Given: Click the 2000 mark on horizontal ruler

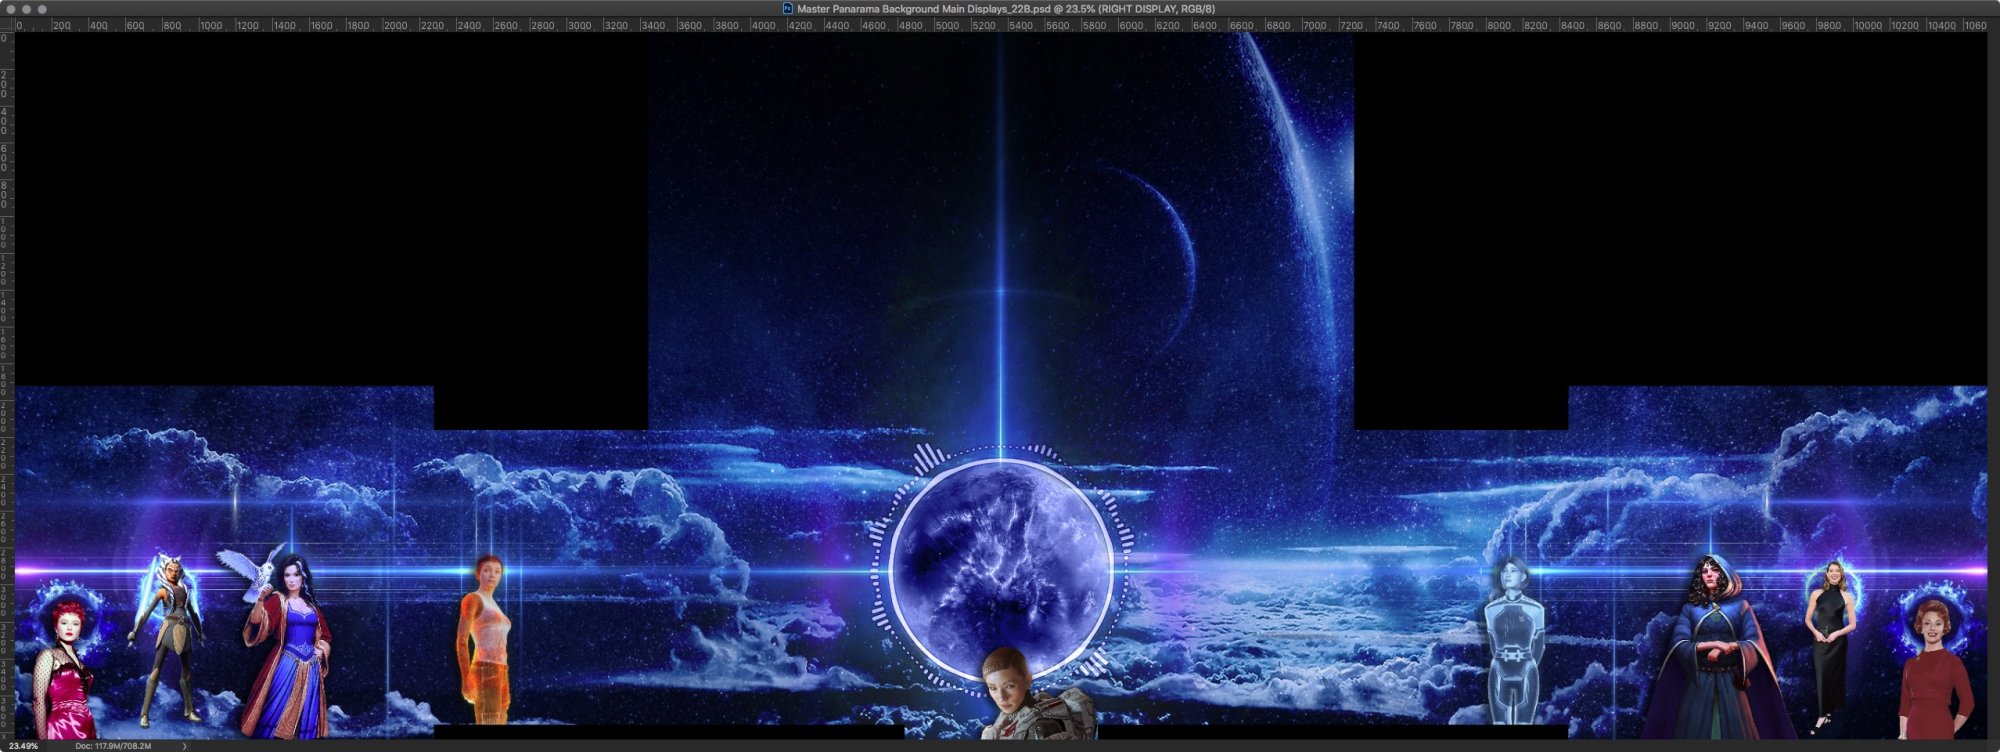Looking at the screenshot, I should (395, 25).
